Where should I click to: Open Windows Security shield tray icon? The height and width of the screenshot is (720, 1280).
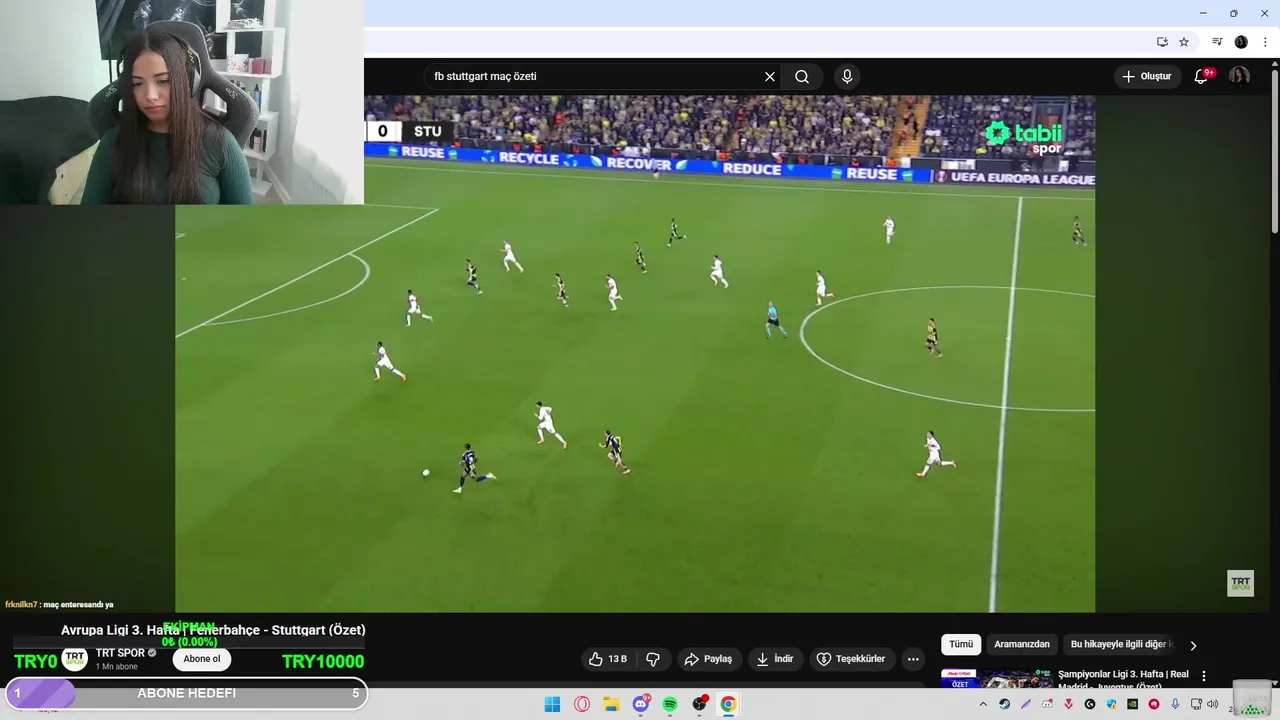pyautogui.click(x=1111, y=704)
